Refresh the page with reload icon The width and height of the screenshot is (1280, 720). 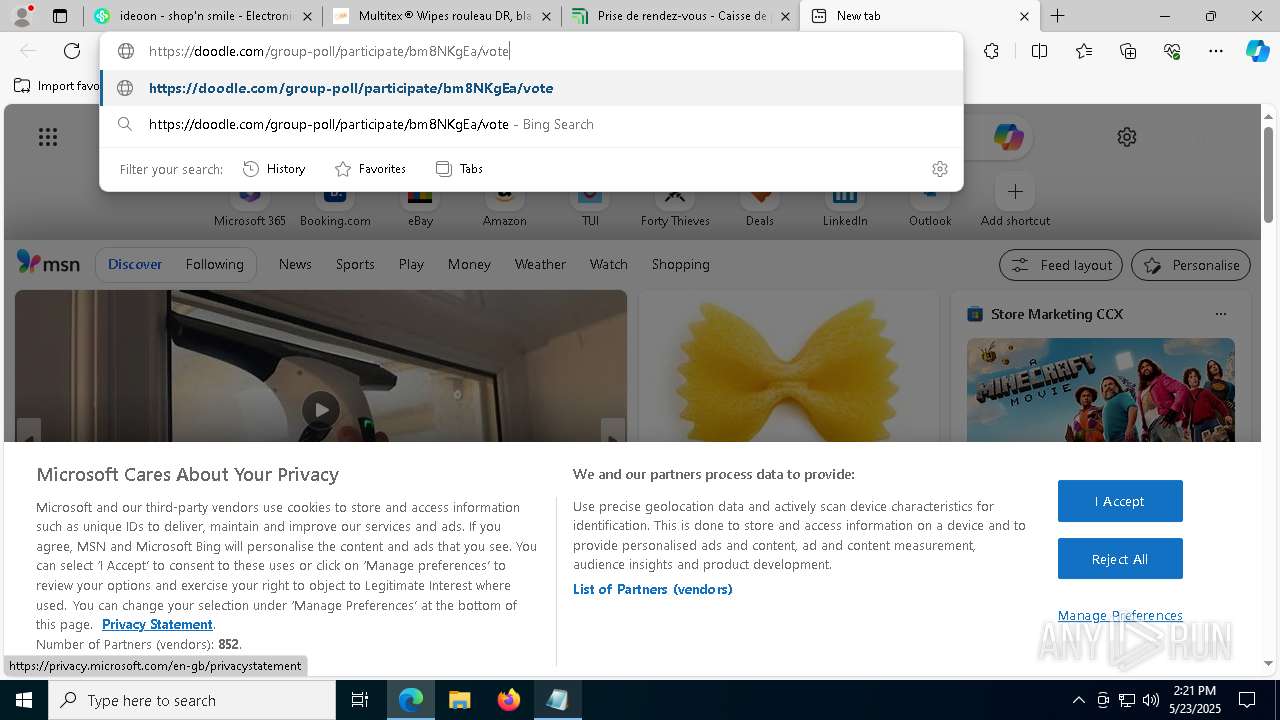(x=72, y=51)
